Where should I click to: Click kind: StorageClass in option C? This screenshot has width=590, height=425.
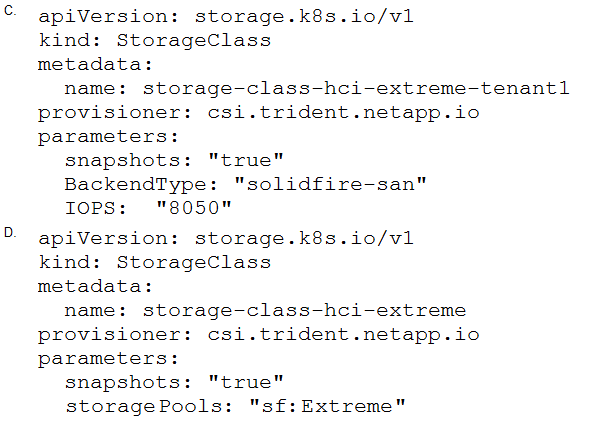[x=155, y=40]
